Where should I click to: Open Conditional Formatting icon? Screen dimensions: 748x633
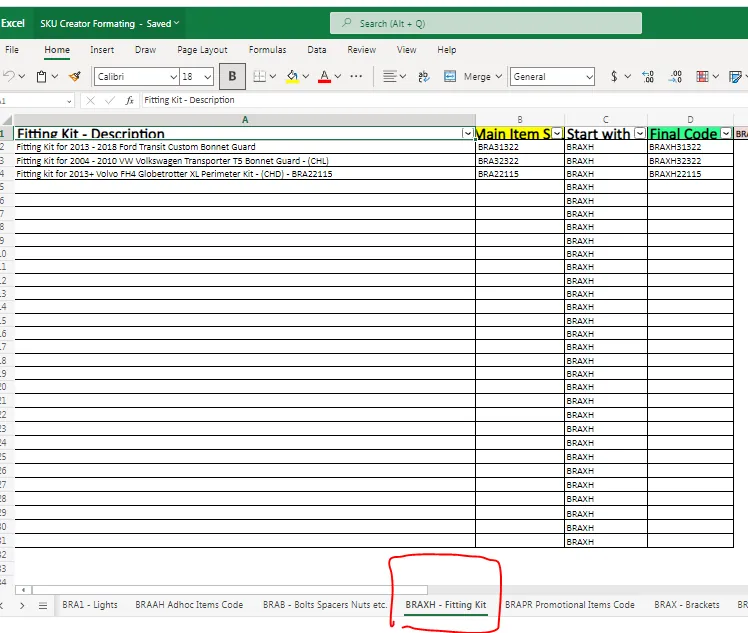coord(702,76)
